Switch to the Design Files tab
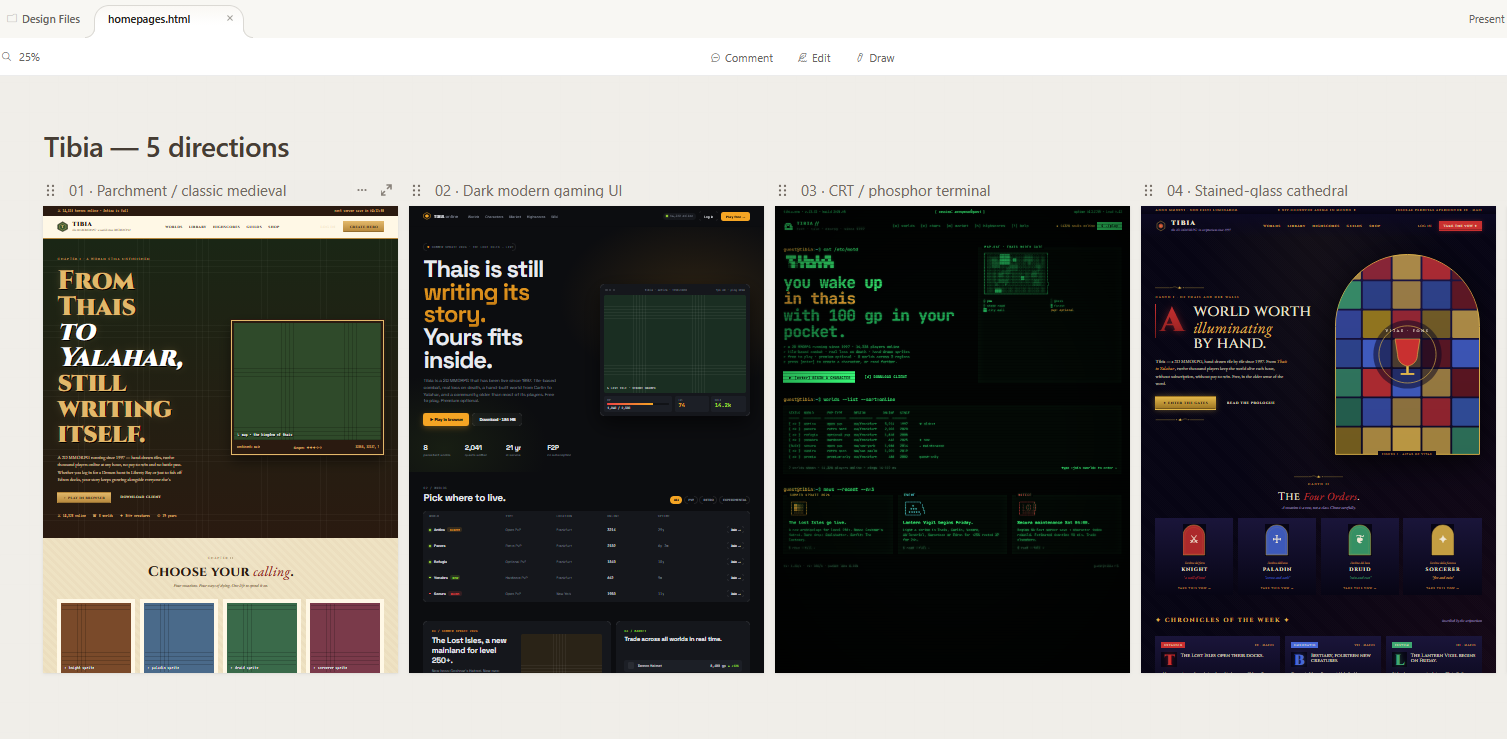The image size is (1507, 739). click(44, 19)
